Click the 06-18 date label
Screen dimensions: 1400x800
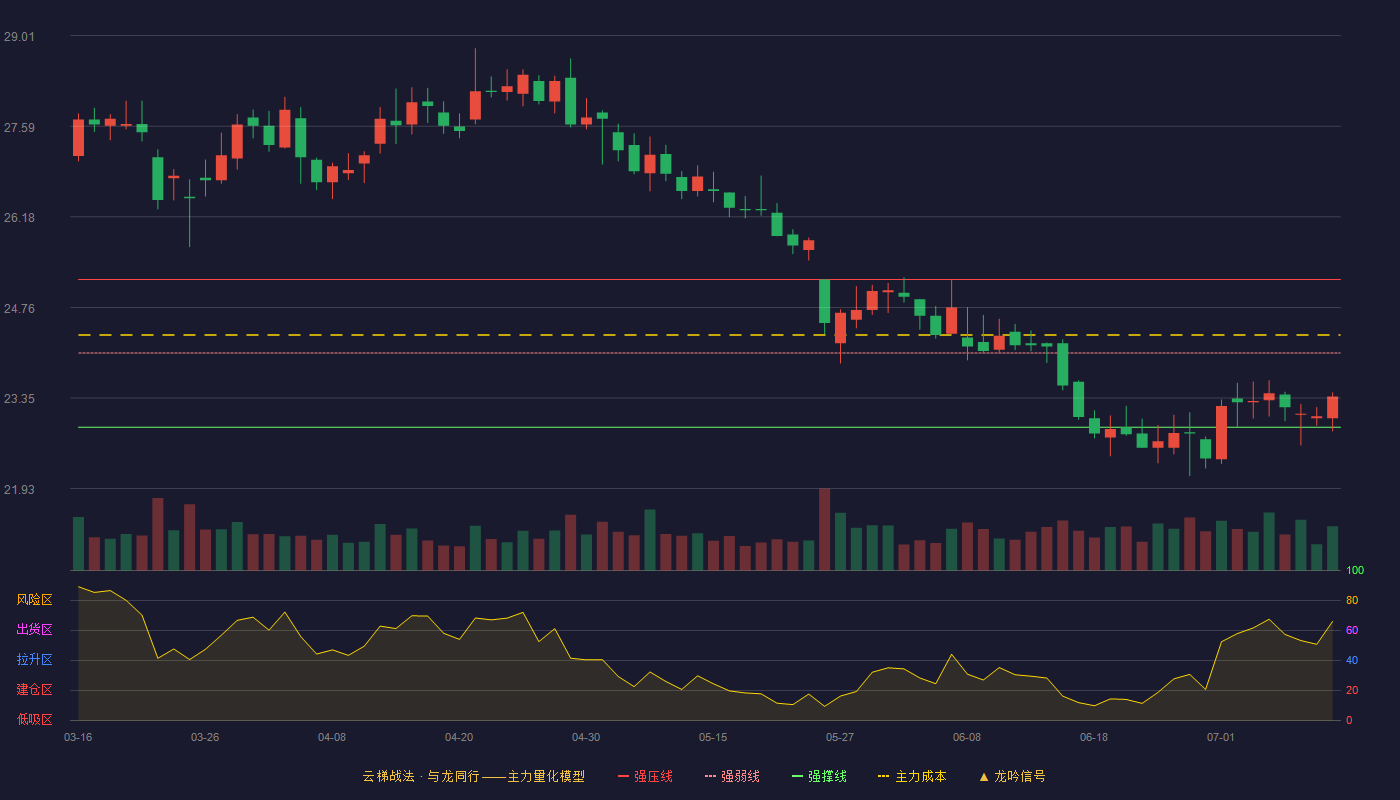(1094, 737)
